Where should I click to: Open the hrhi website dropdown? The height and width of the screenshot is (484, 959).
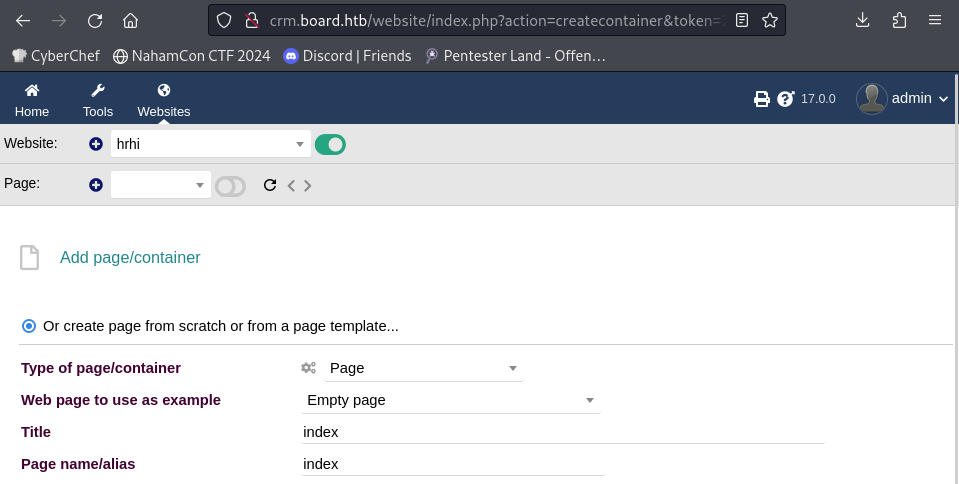click(210, 144)
